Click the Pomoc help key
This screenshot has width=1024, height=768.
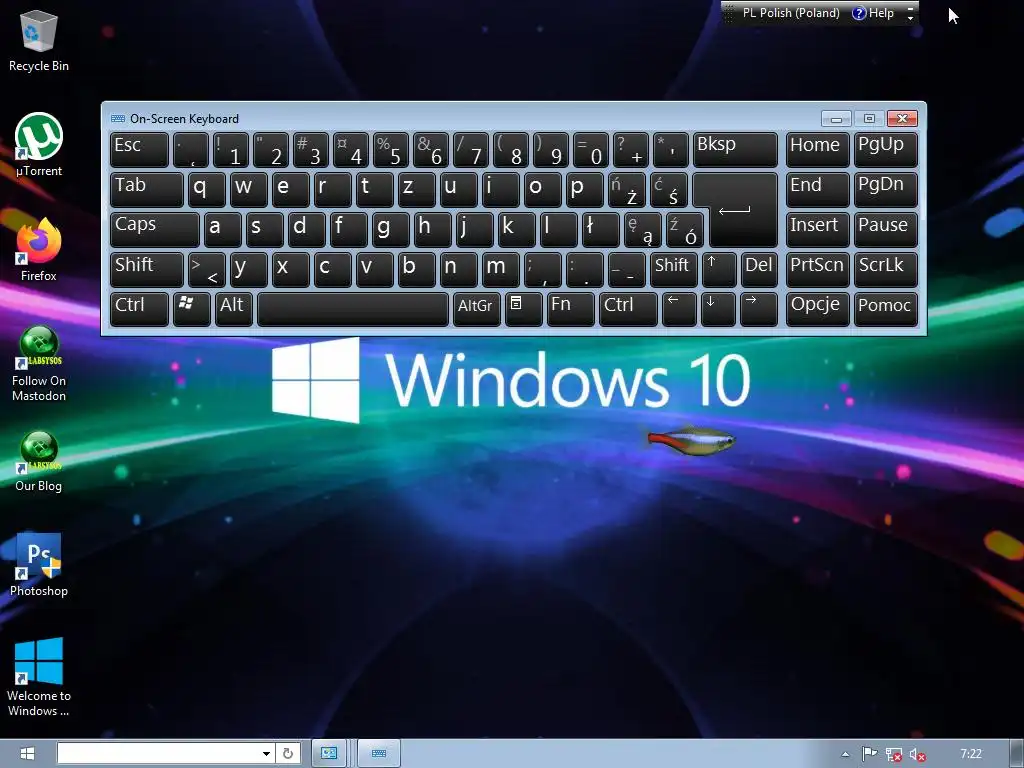(x=885, y=309)
